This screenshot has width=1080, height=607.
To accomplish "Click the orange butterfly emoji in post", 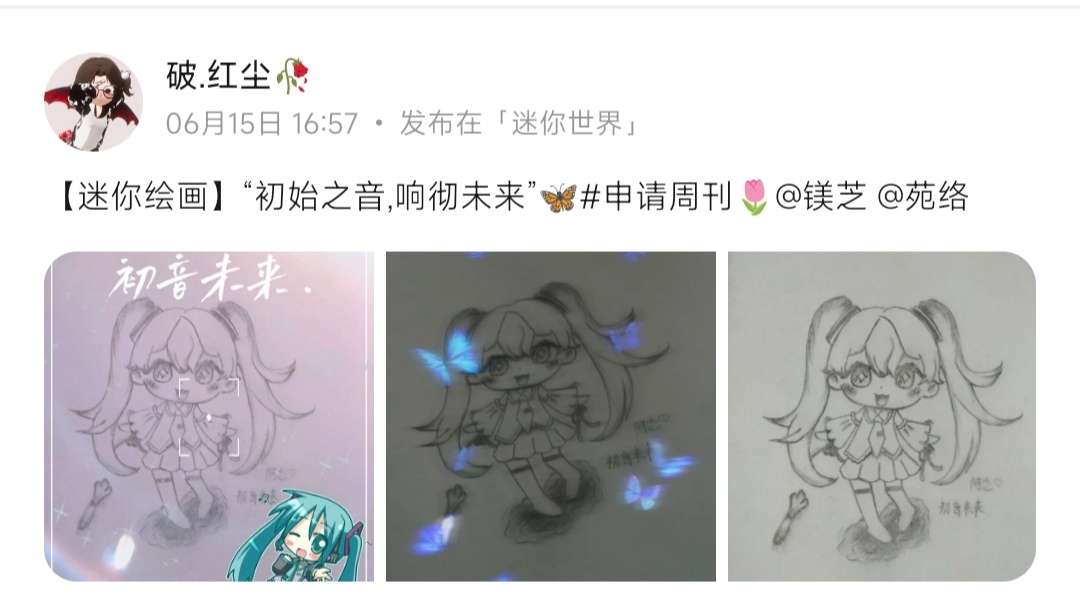I will coord(558,198).
